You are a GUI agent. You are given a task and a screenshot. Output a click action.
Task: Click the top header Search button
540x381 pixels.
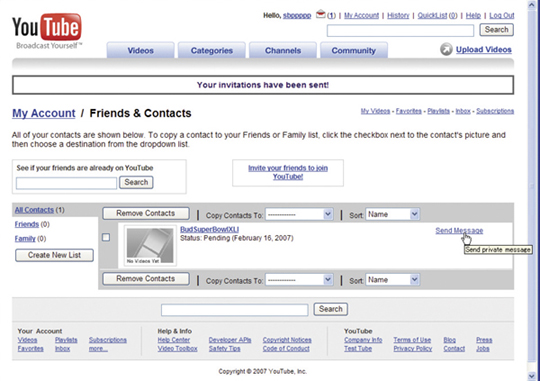tap(497, 30)
